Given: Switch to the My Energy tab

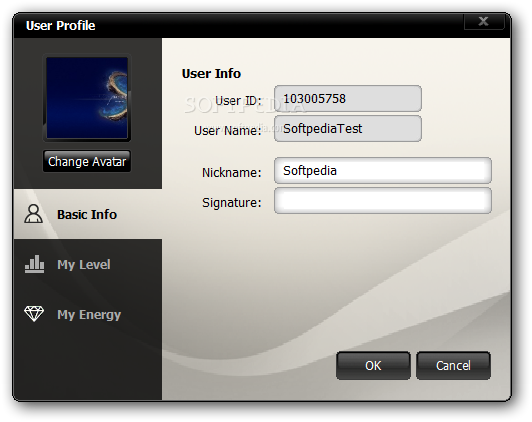Looking at the screenshot, I should pyautogui.click(x=88, y=314).
